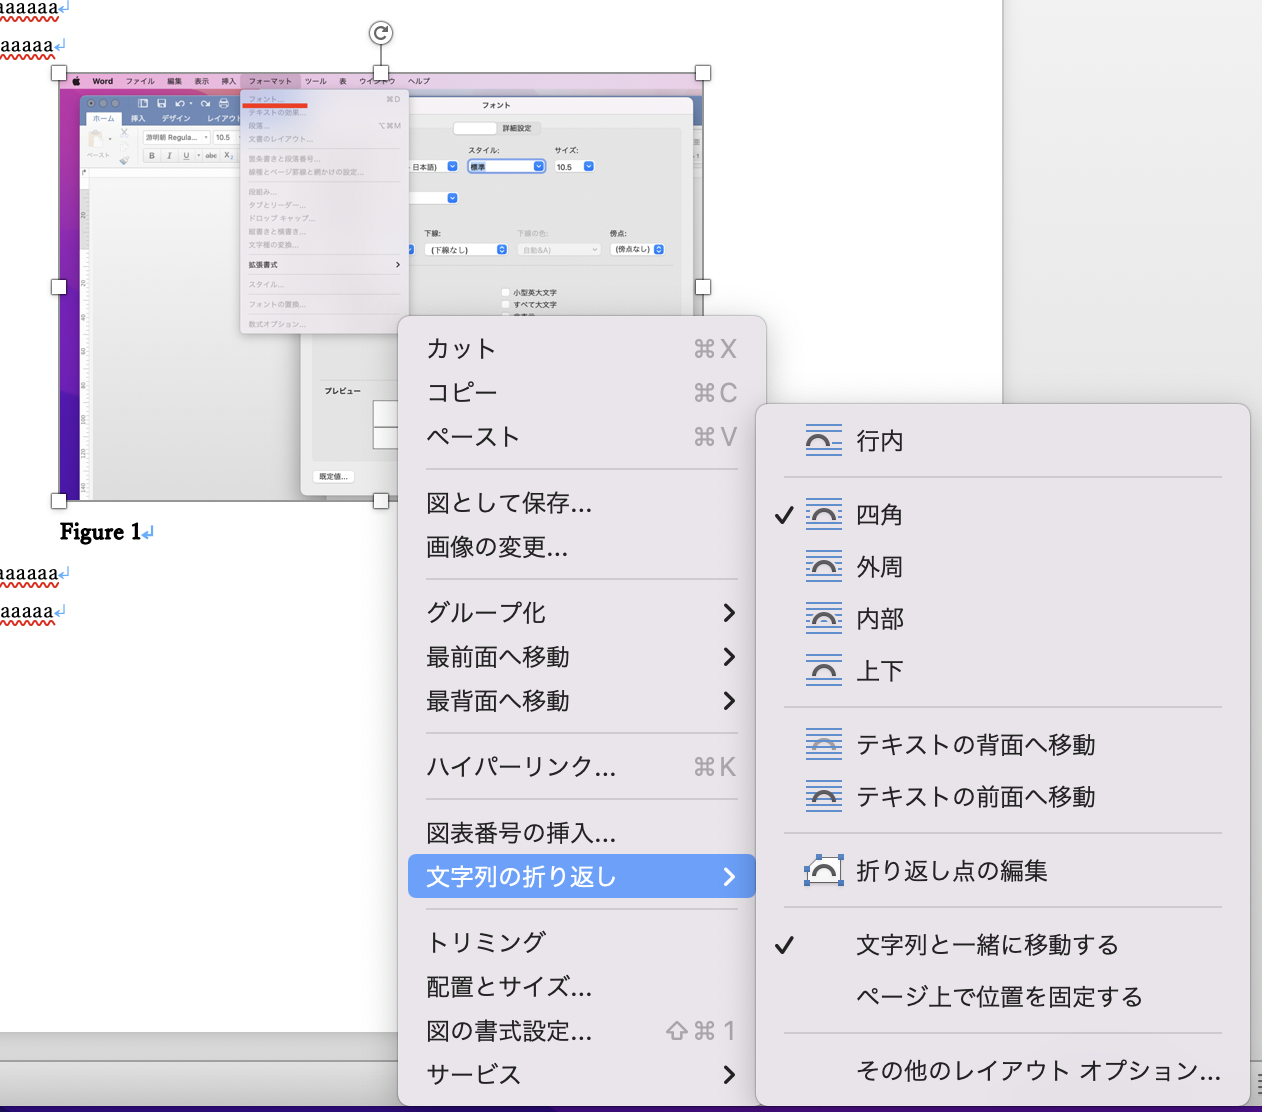Click コピー in context menu

click(582, 393)
